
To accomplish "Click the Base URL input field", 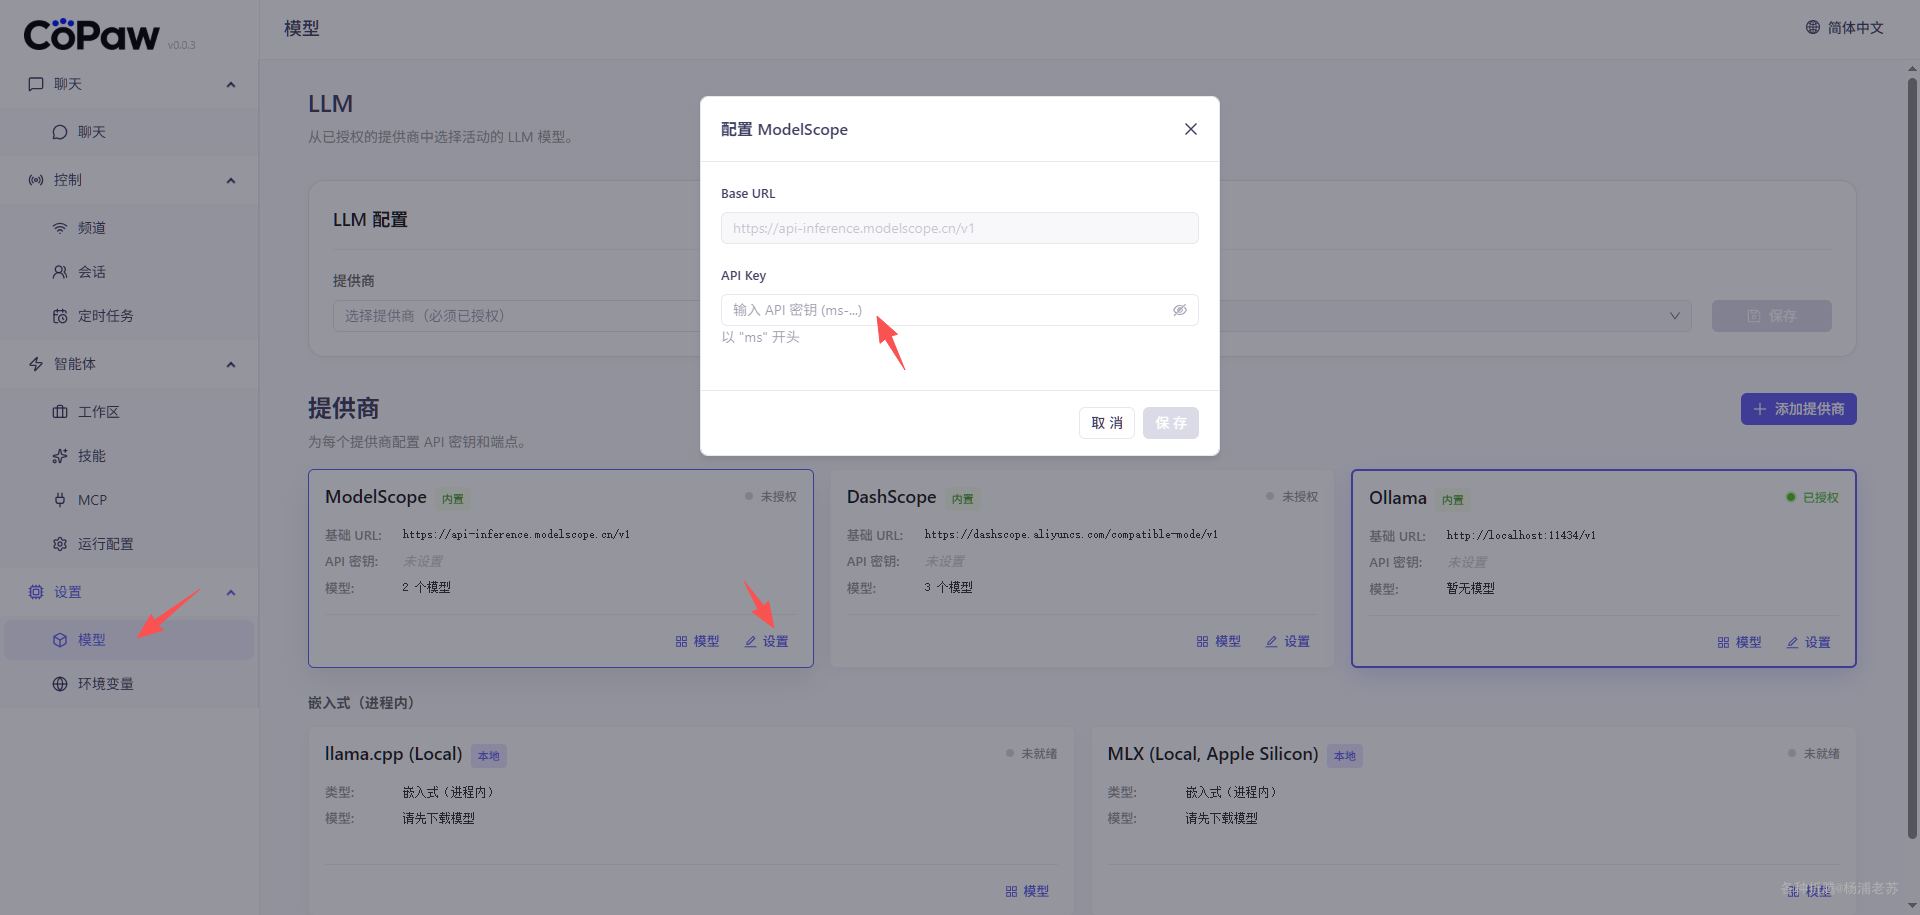I will point(960,228).
